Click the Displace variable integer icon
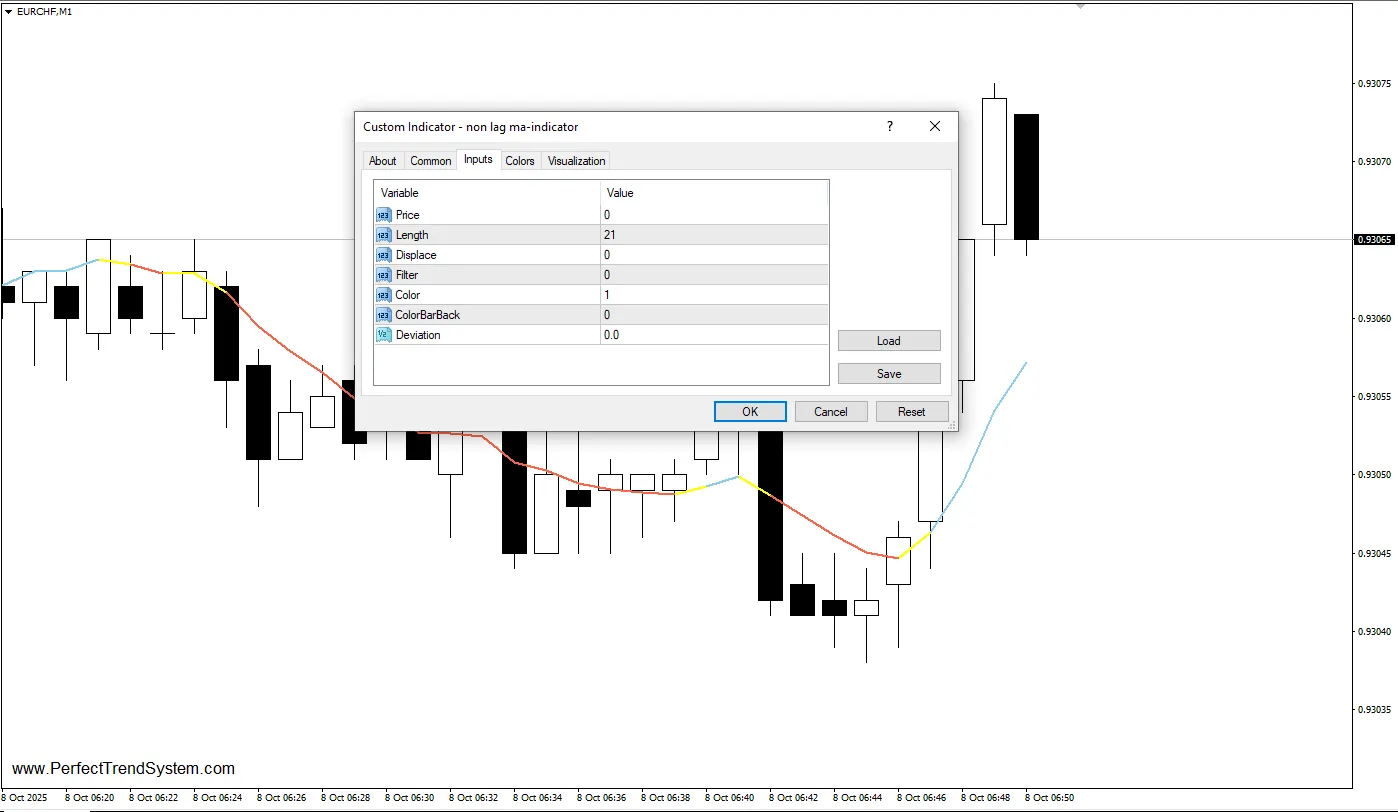This screenshot has height=812, width=1398. pyautogui.click(x=384, y=255)
